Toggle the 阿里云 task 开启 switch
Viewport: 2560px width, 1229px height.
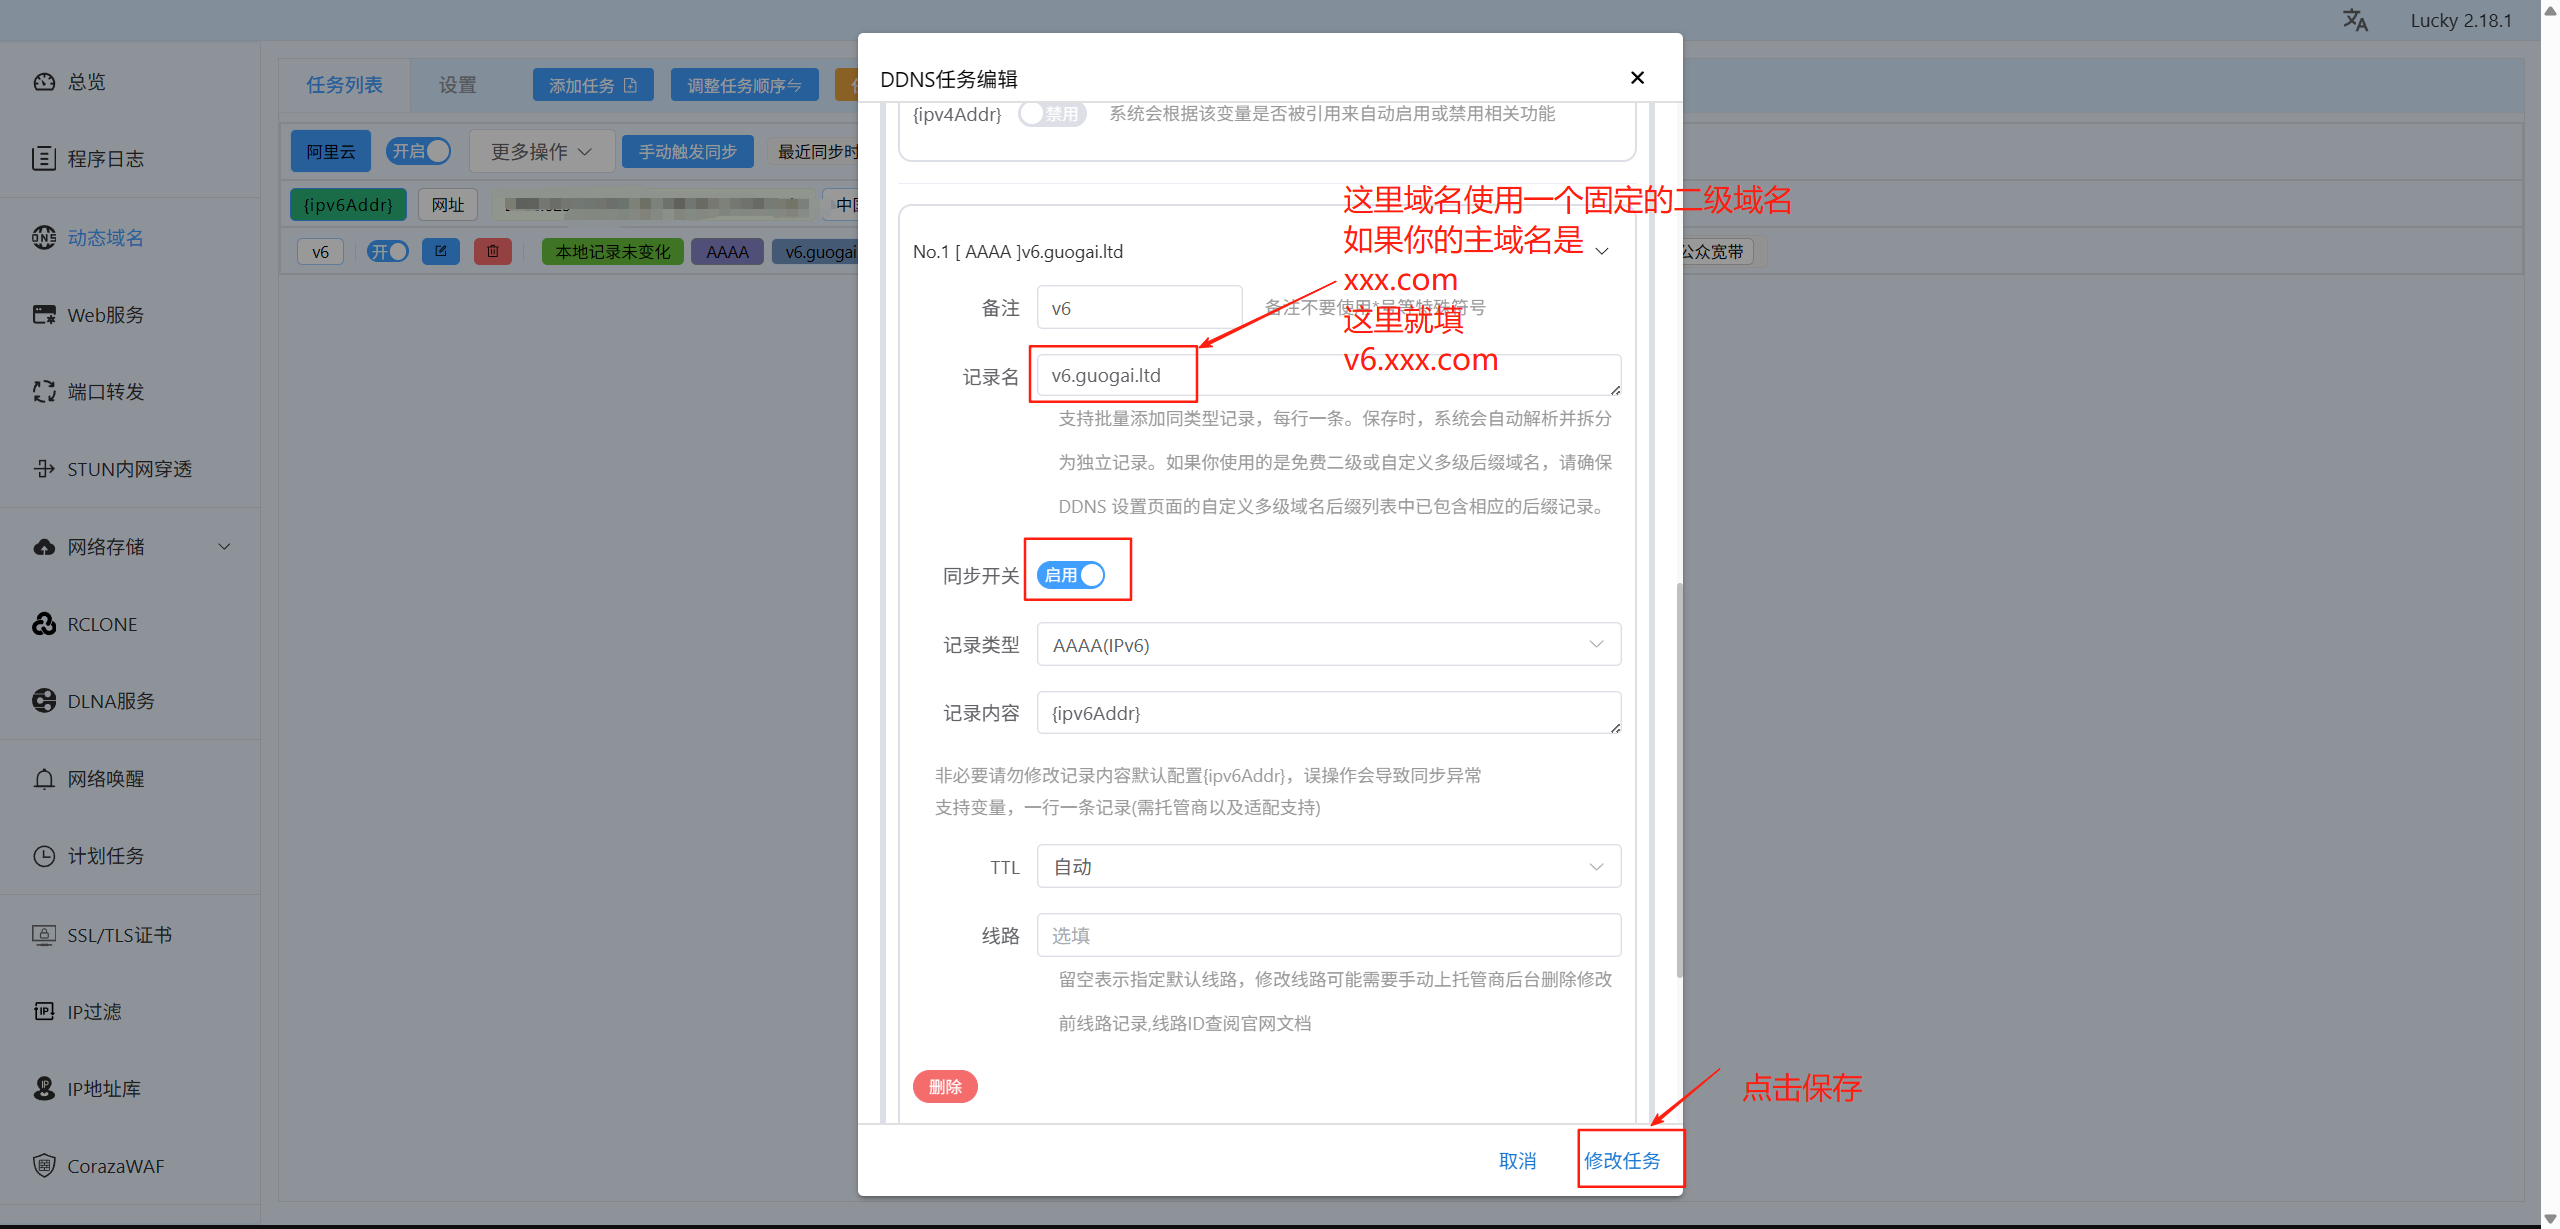click(419, 151)
